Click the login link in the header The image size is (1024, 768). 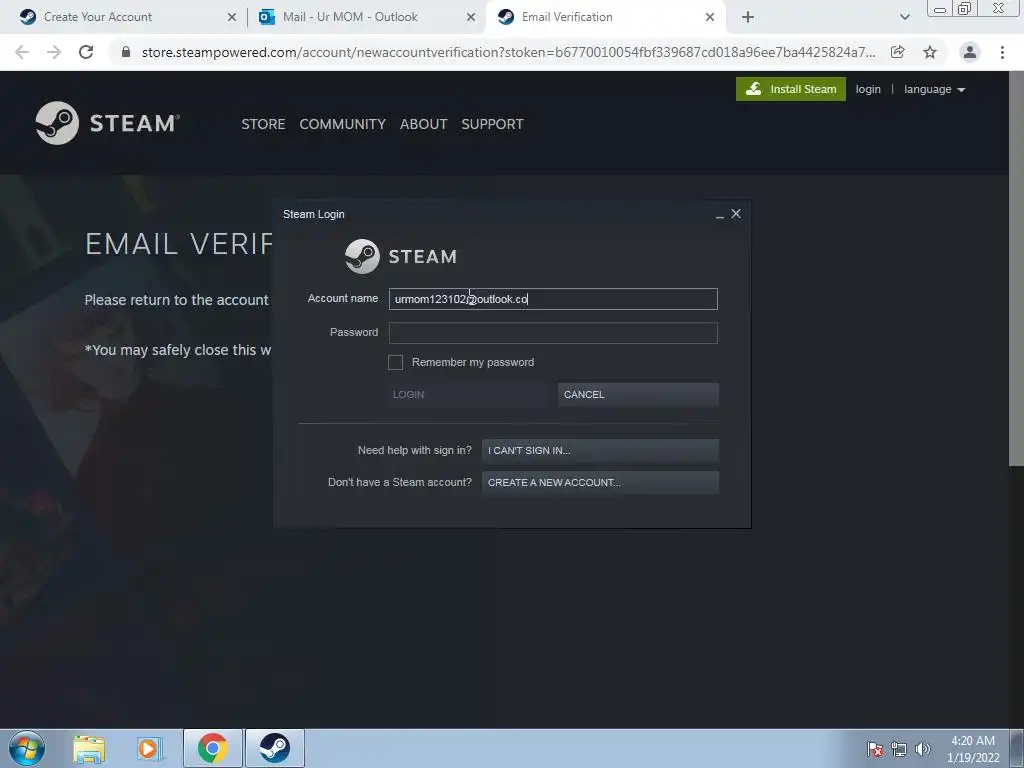(868, 89)
